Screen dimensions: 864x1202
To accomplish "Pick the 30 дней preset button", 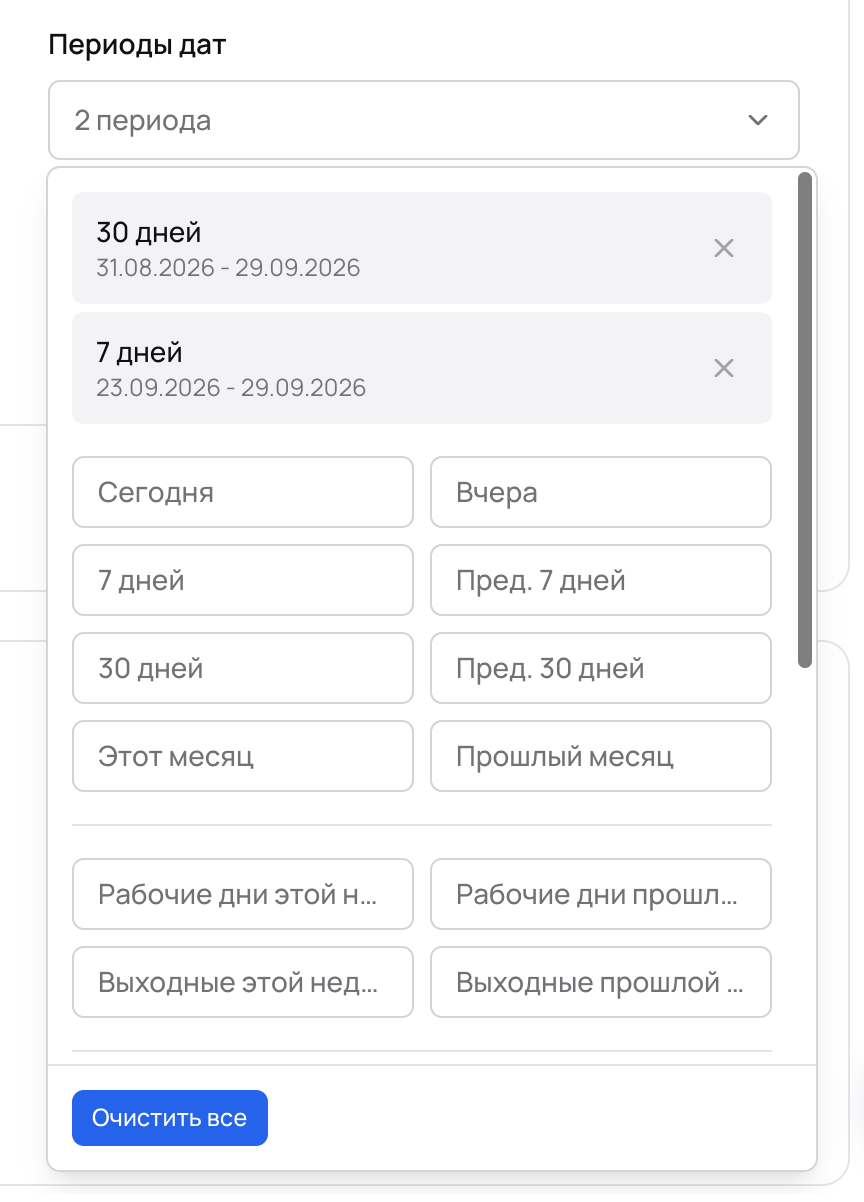I will point(243,668).
